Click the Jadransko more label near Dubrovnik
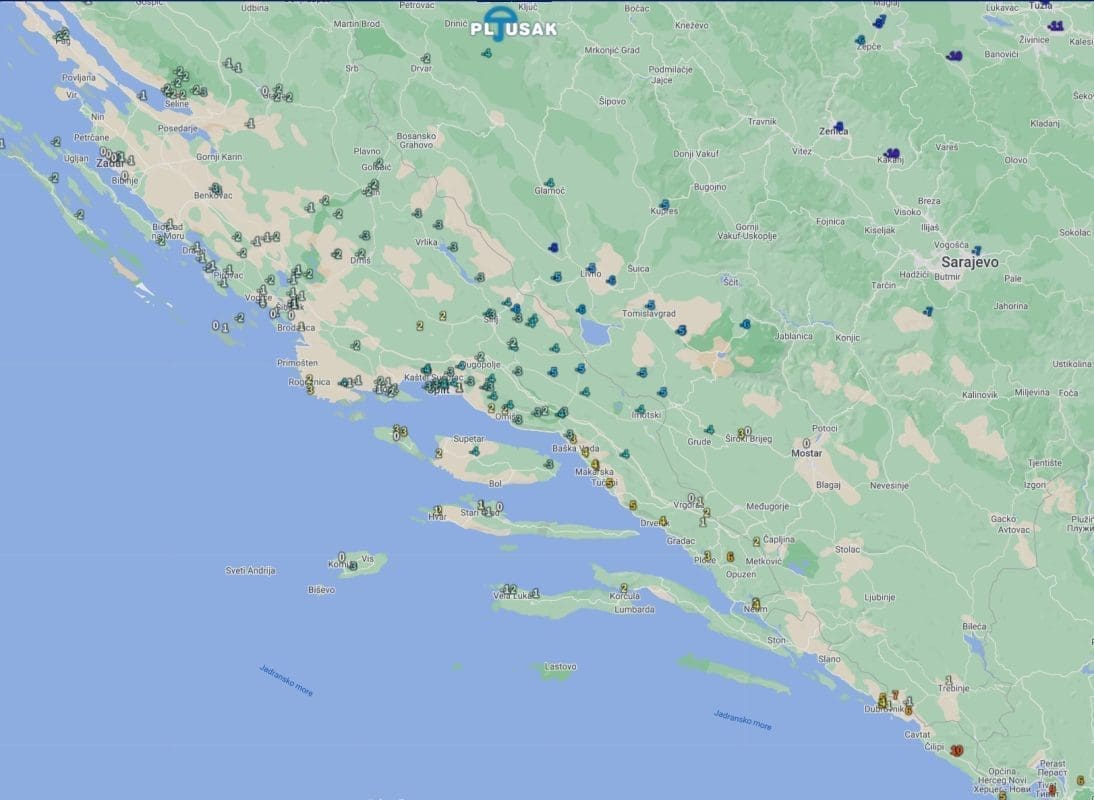Screen dimensions: 1094x800 click(x=742, y=719)
